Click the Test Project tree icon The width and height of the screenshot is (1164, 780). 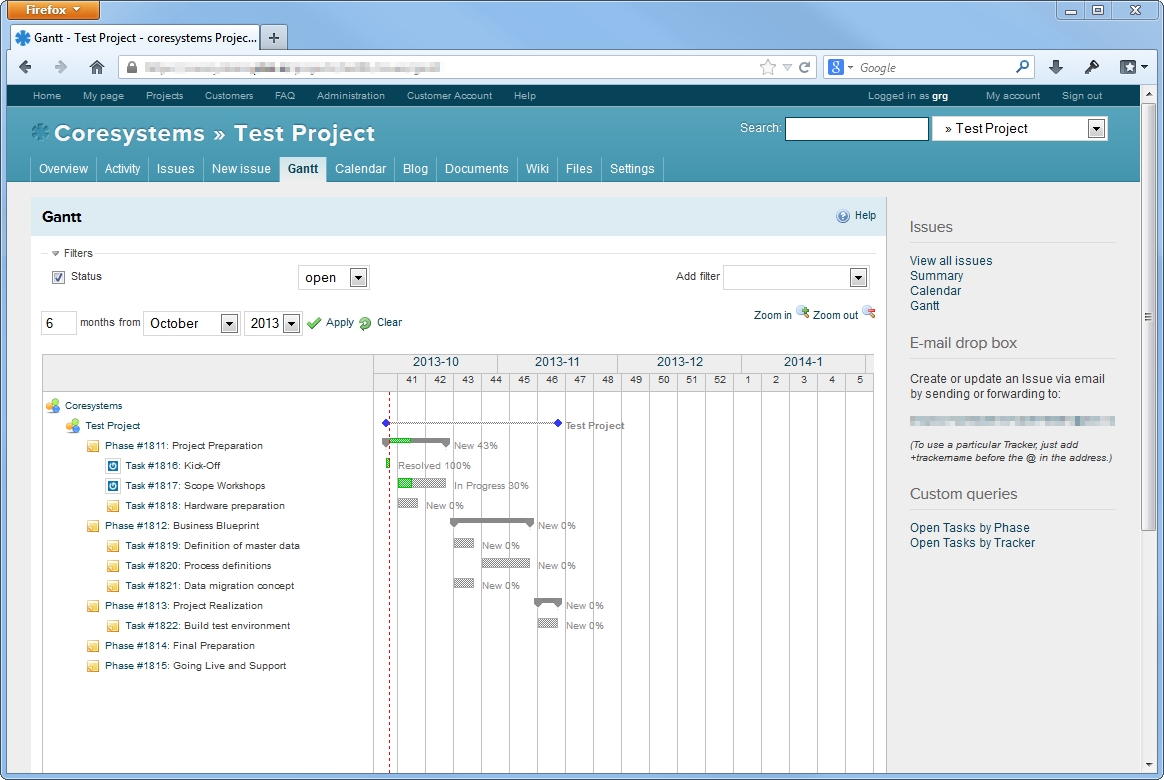point(73,426)
